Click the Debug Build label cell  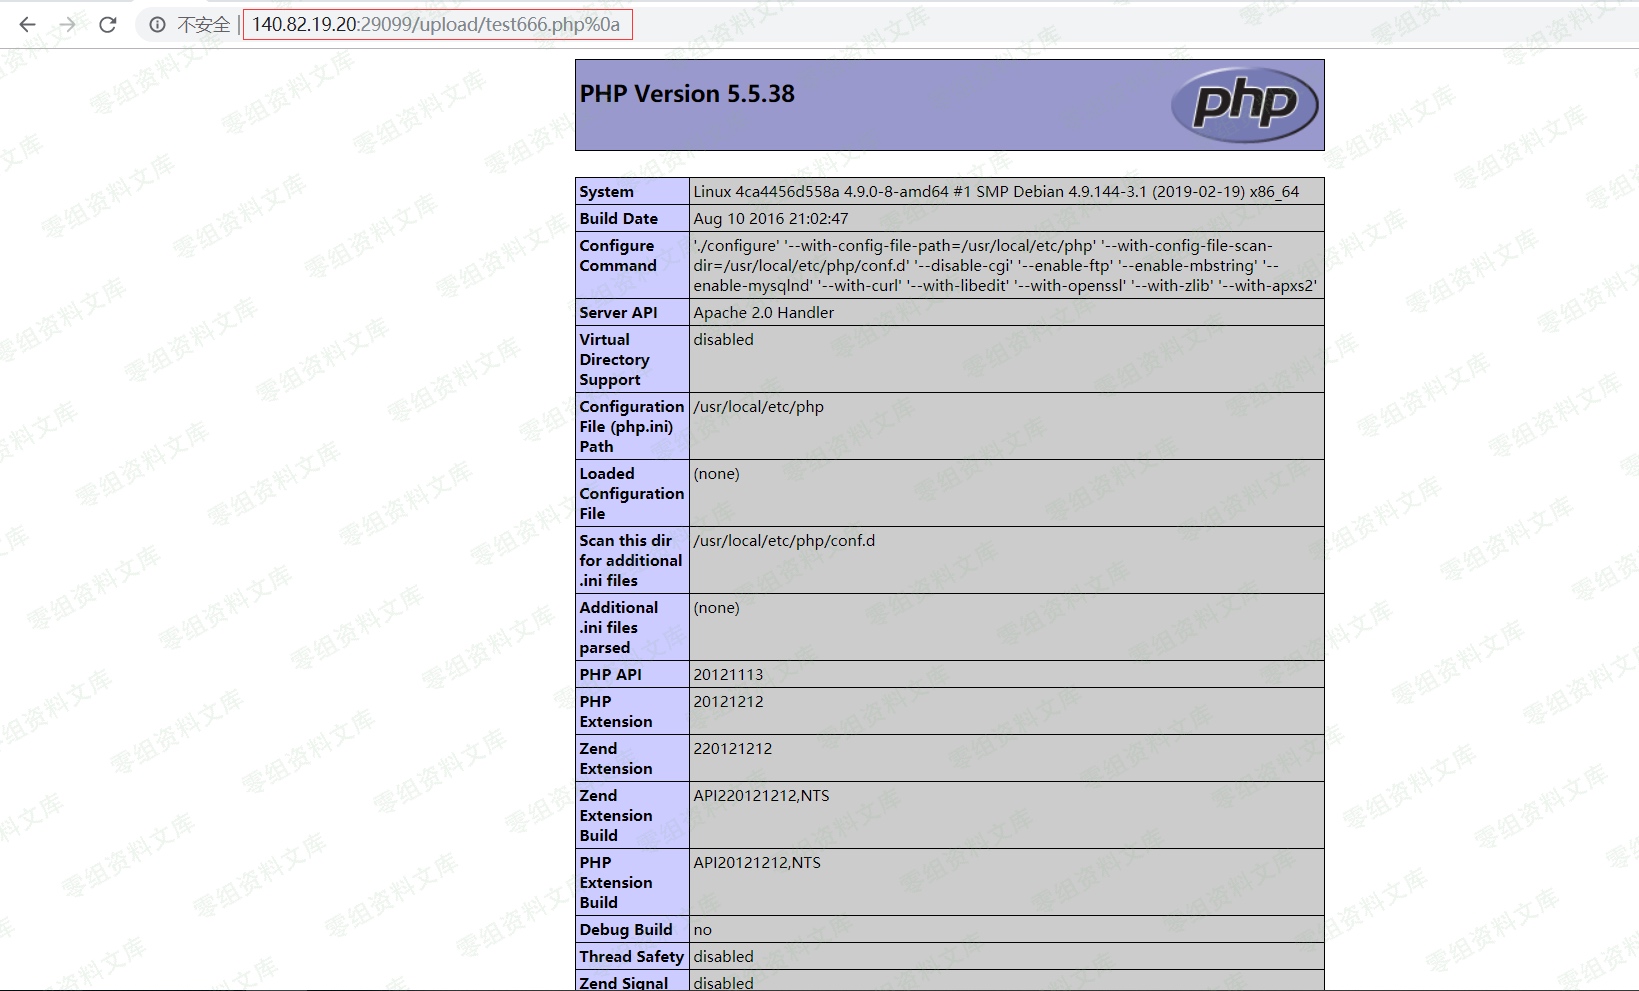(625, 930)
